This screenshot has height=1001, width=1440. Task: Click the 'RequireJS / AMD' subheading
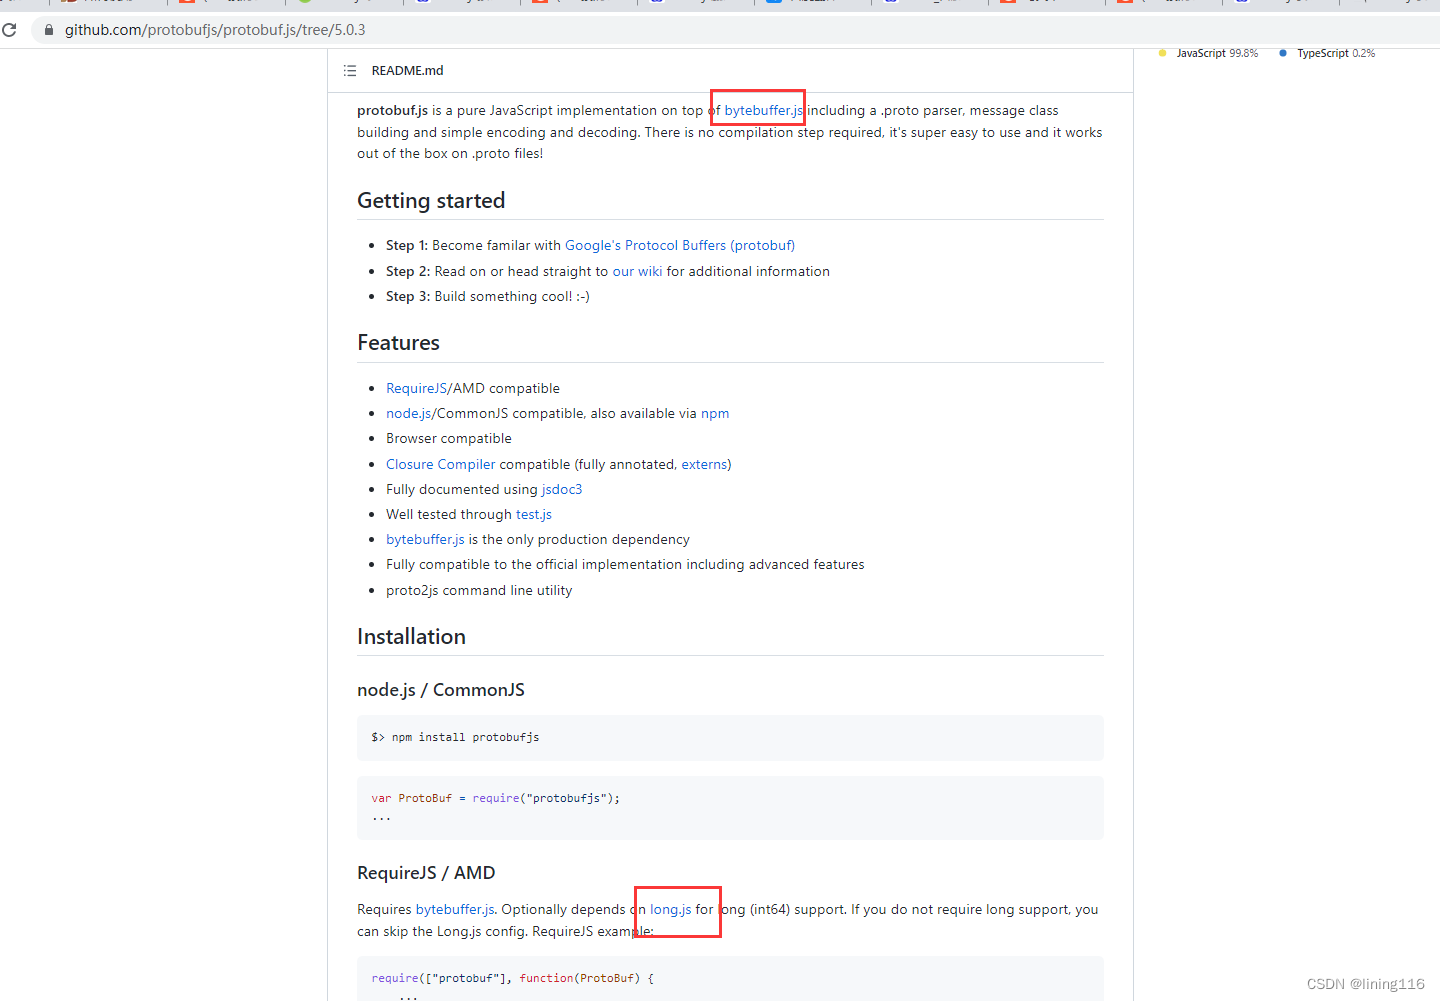[426, 873]
